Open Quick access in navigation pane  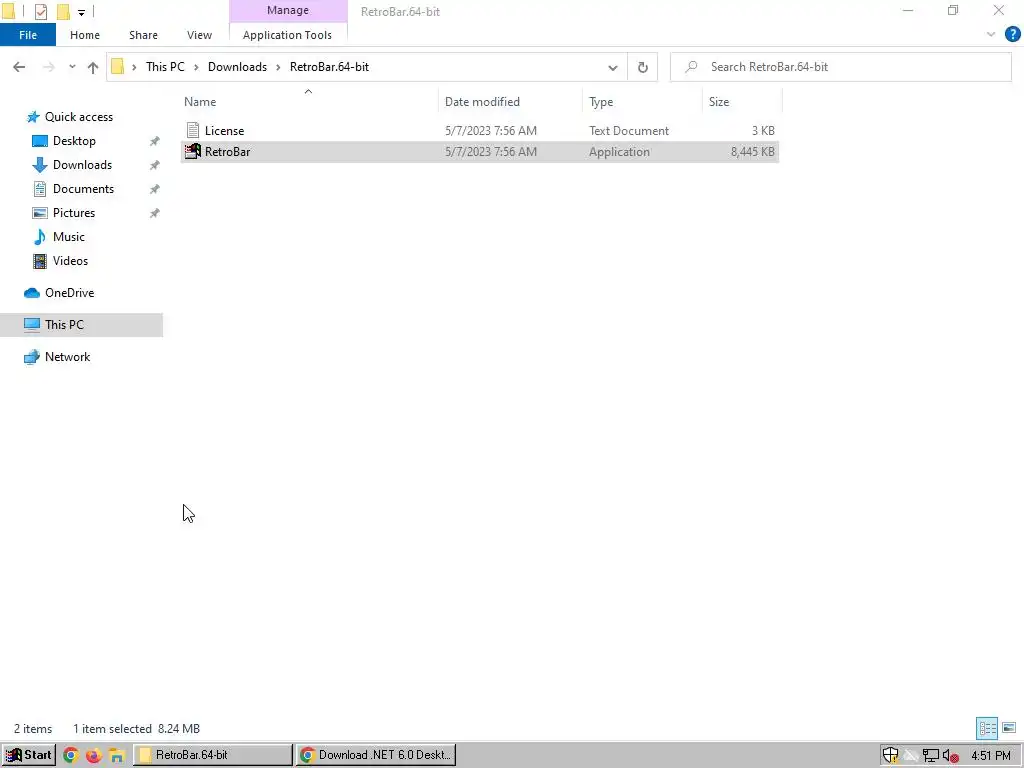point(78,117)
